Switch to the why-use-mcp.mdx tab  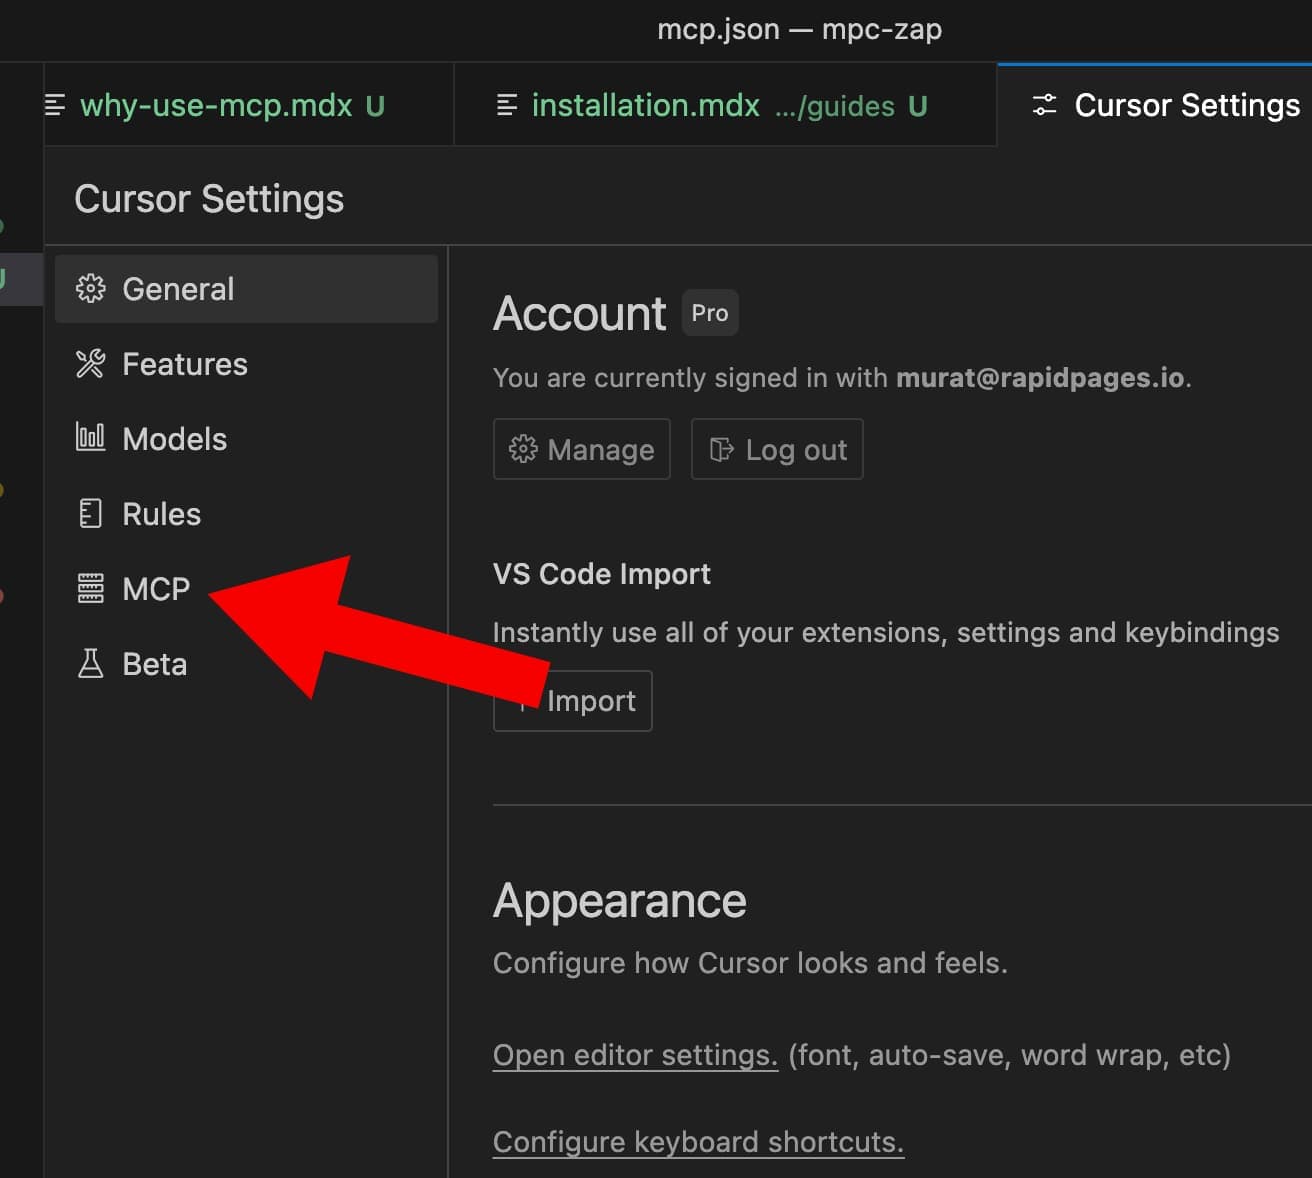point(216,105)
